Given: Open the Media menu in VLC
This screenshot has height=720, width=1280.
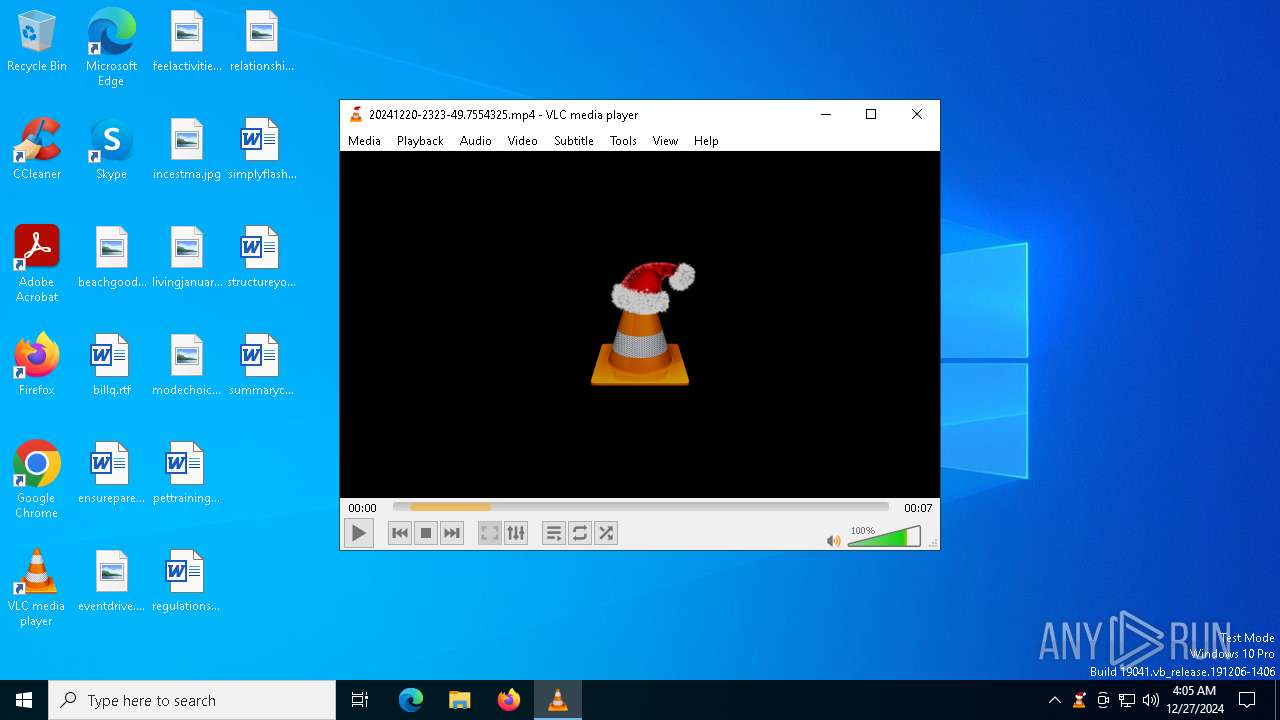Looking at the screenshot, I should (x=364, y=141).
